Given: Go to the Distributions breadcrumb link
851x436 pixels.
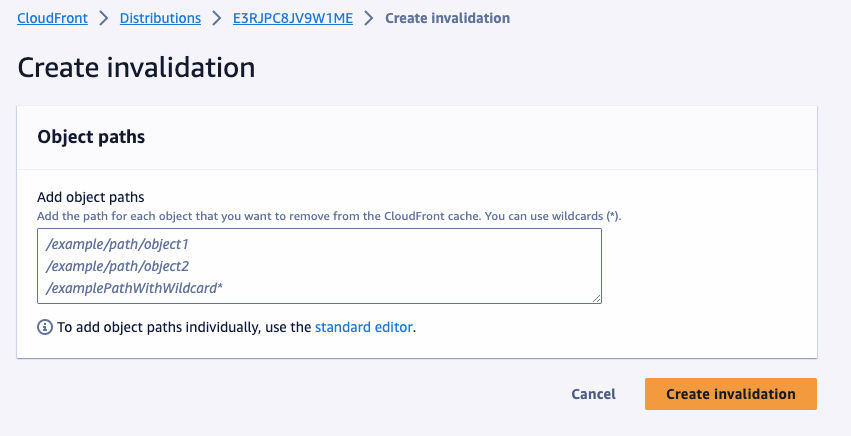Looking at the screenshot, I should pyautogui.click(x=160, y=18).
